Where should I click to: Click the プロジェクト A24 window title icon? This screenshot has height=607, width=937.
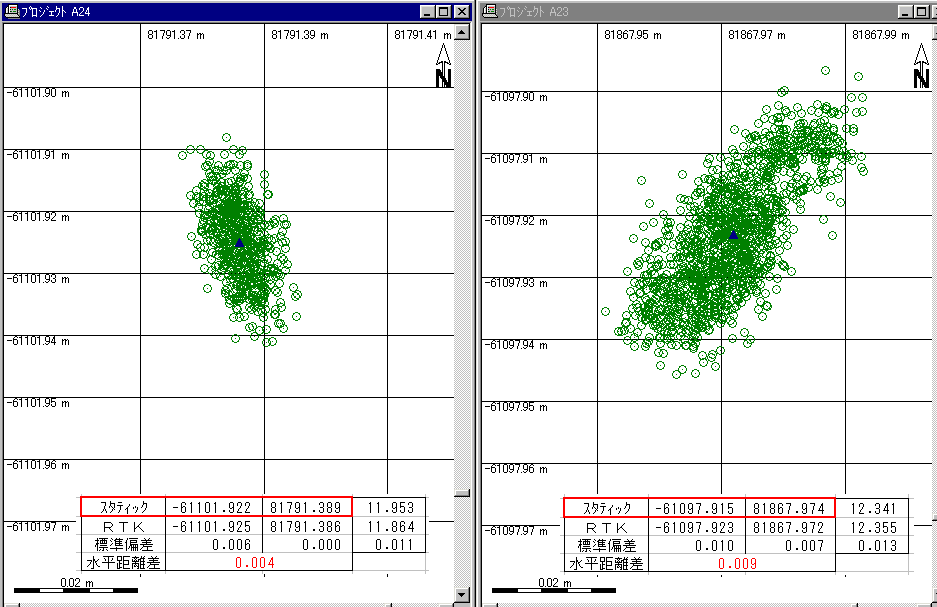(x=12, y=11)
